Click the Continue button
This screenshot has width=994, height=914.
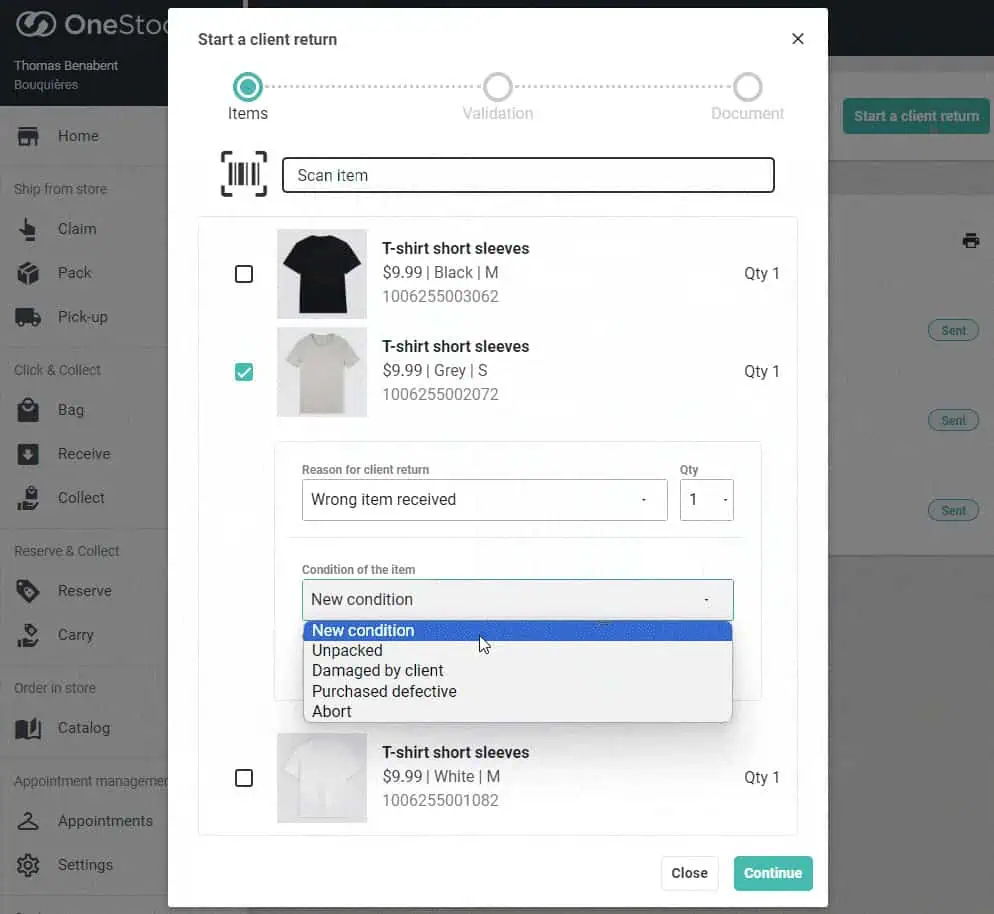773,873
